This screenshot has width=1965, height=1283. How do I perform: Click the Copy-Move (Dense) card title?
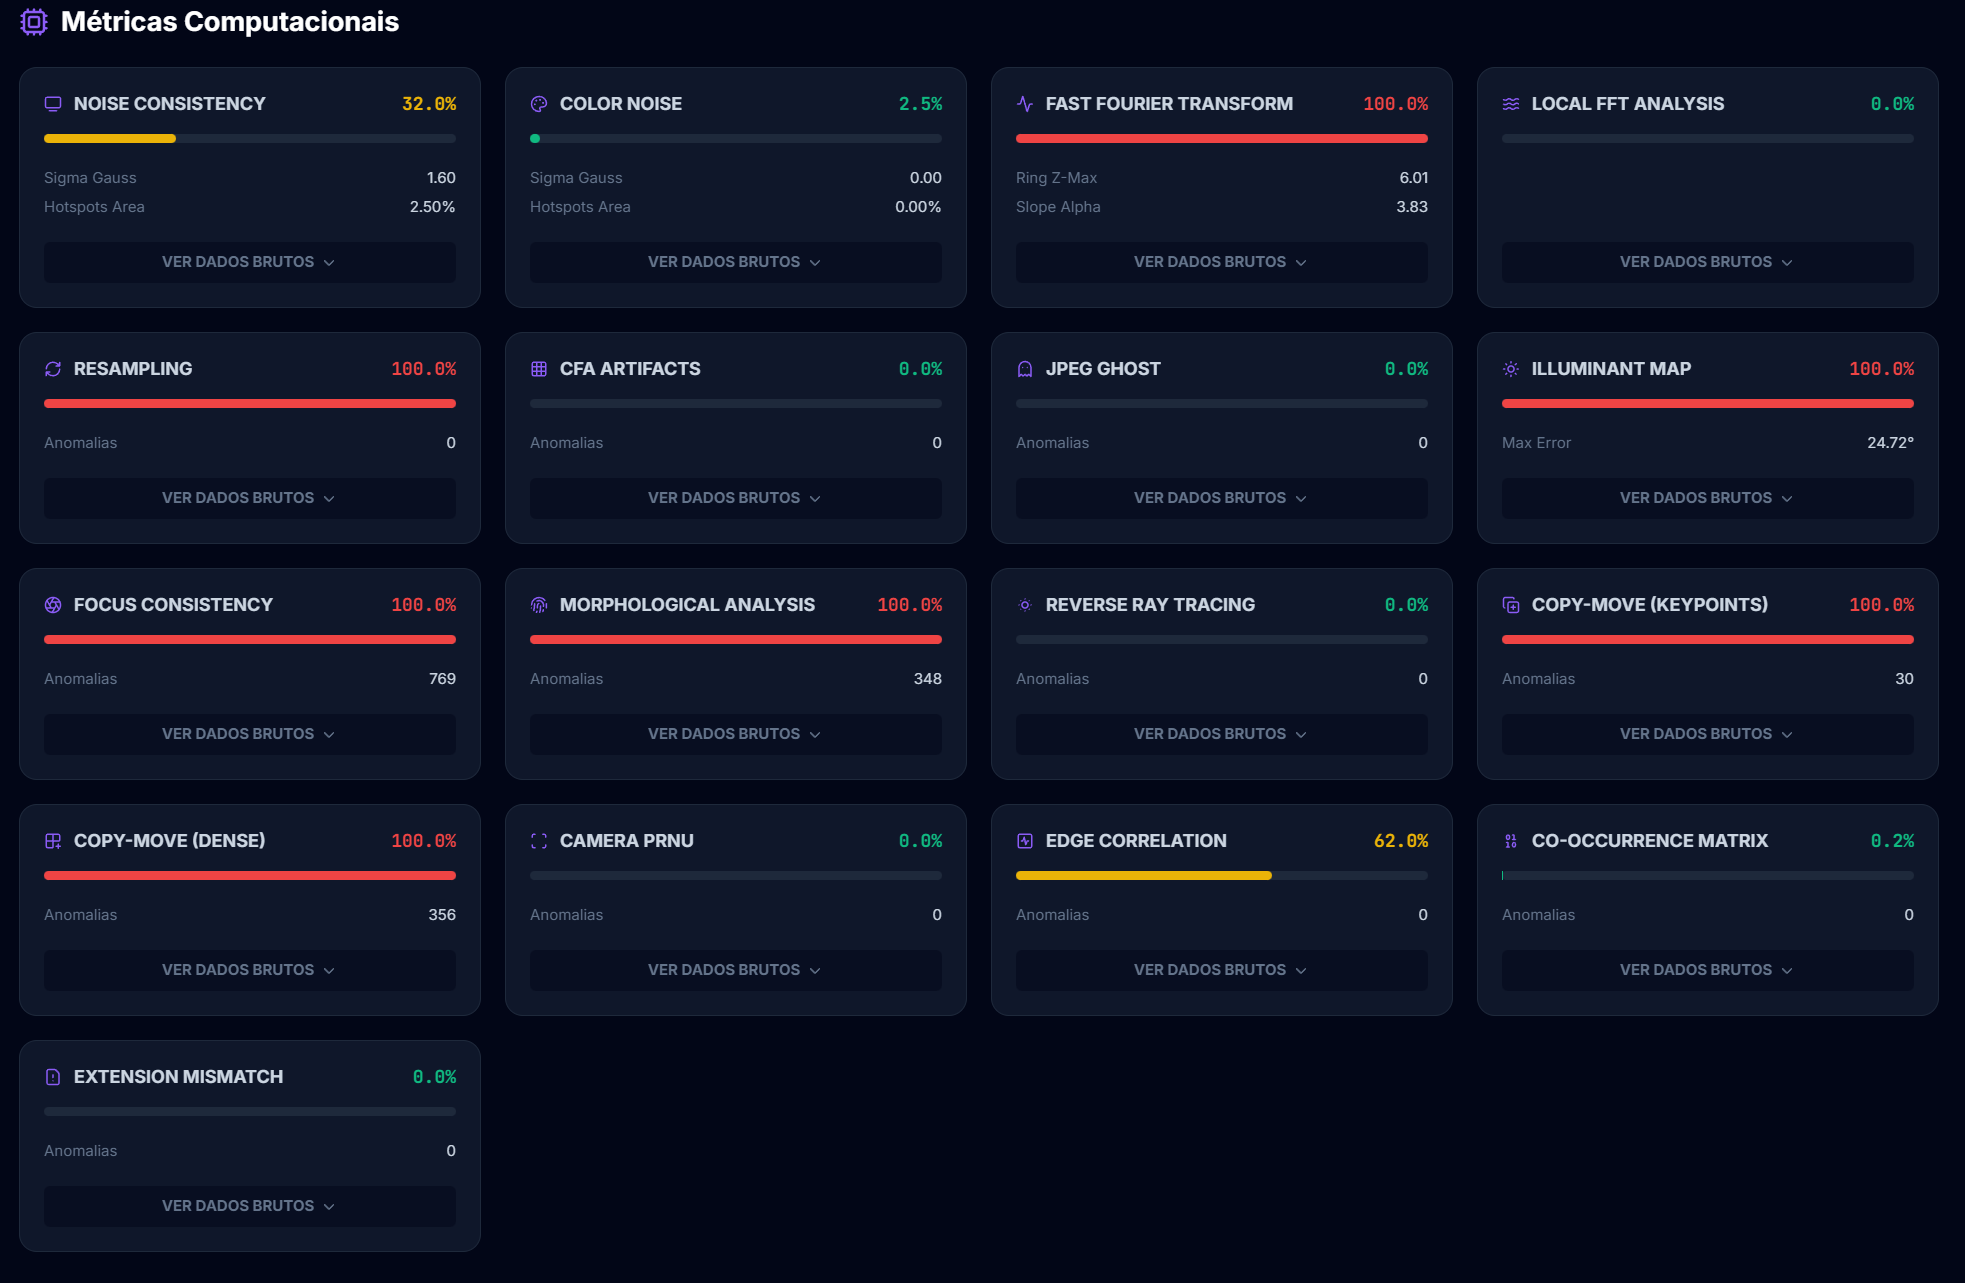[x=169, y=841]
